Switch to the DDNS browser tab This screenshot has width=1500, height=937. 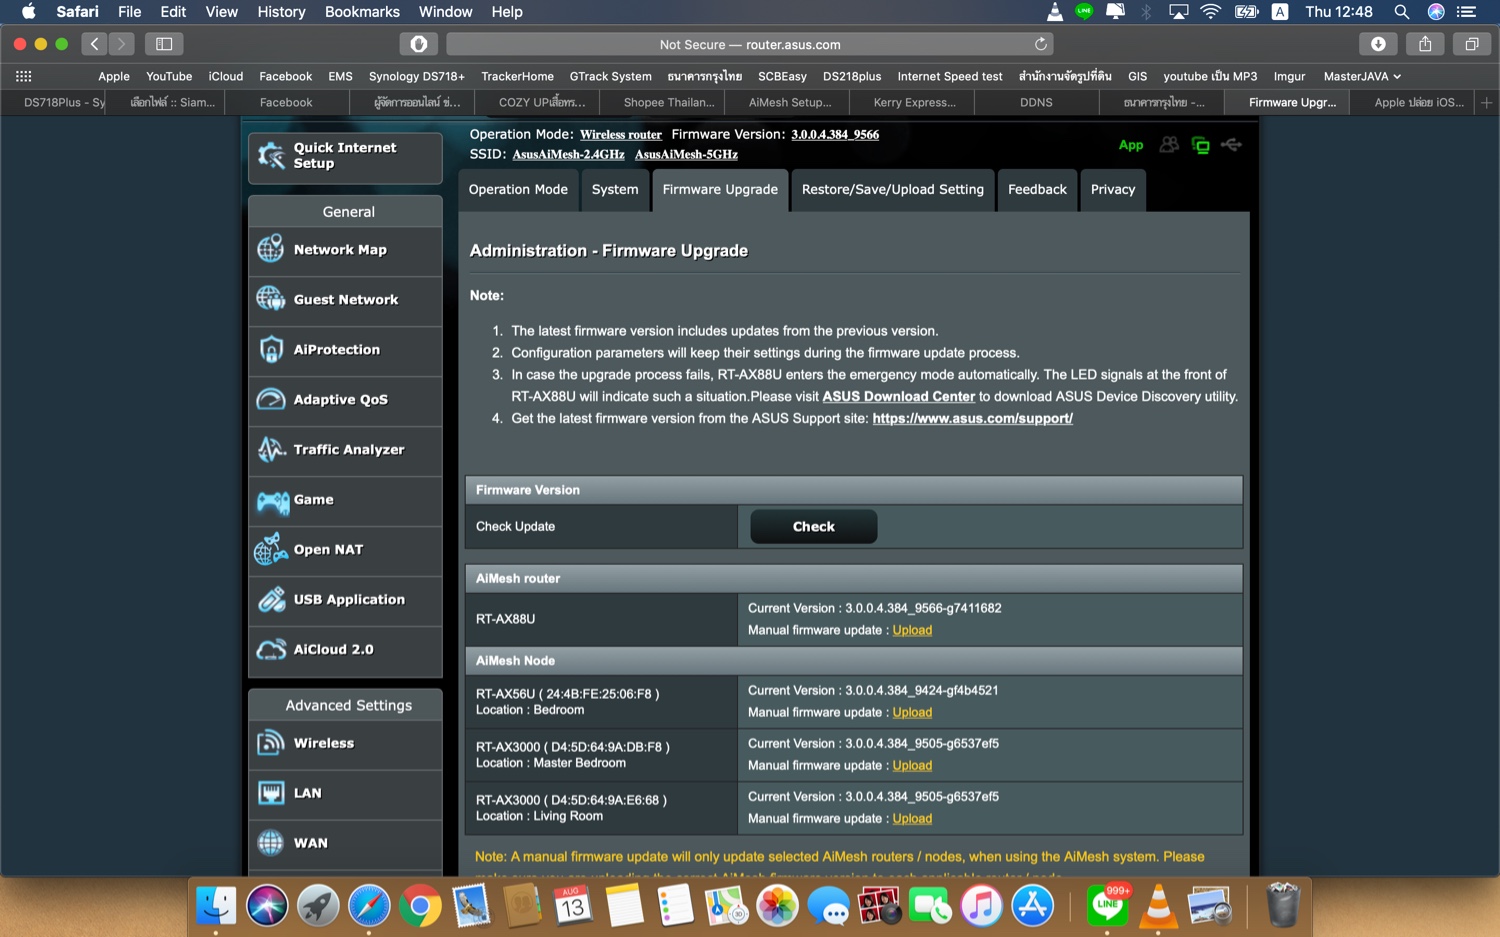coord(1036,102)
